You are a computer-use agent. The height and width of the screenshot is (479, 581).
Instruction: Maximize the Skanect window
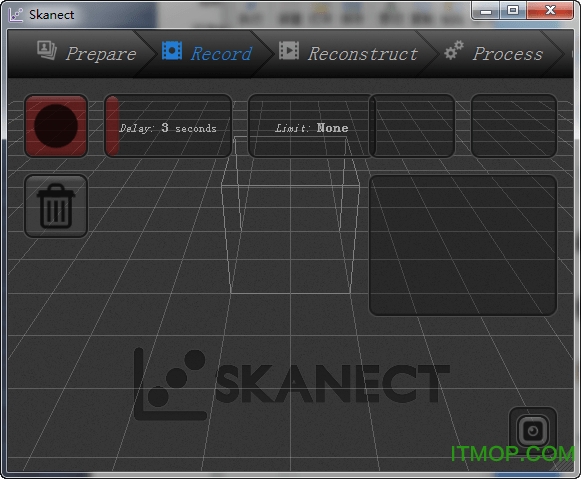[x=513, y=11]
